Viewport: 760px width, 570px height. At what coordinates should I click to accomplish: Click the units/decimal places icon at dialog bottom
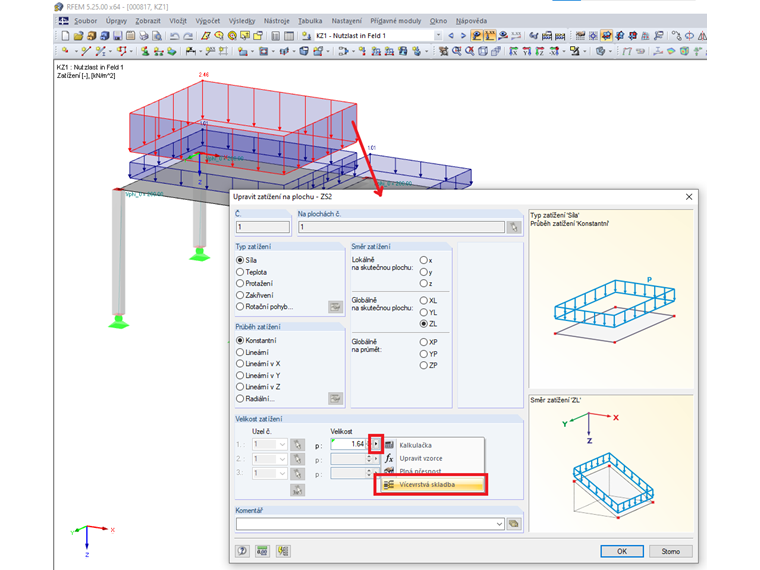[262, 551]
